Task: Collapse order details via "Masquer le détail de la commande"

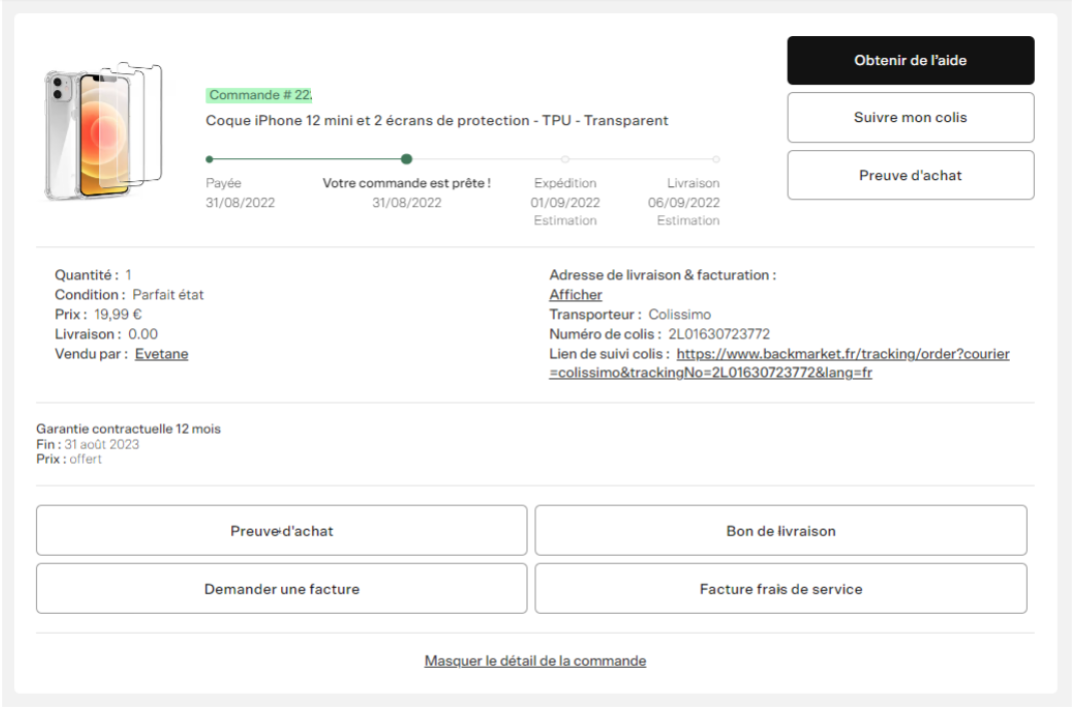Action: pyautogui.click(x=535, y=660)
